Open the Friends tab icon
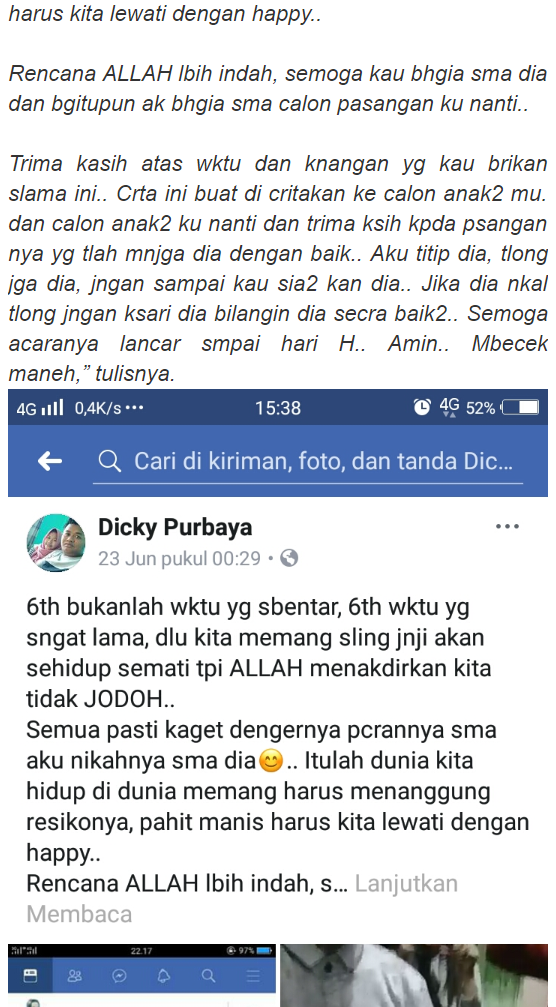The width and height of the screenshot is (556, 1007). (x=74, y=976)
